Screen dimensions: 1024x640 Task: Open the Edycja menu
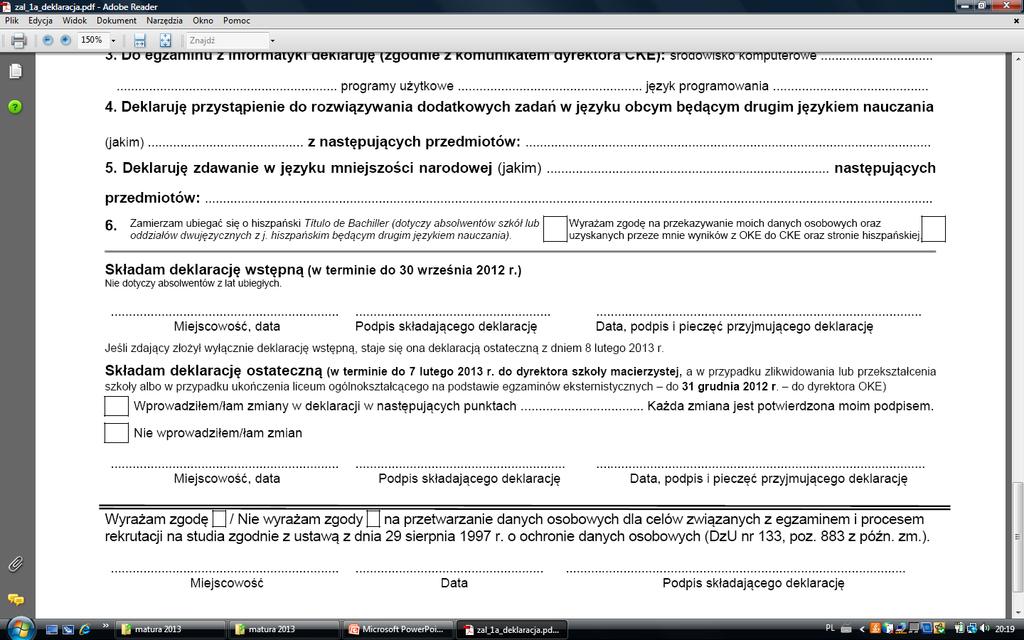click(40, 20)
